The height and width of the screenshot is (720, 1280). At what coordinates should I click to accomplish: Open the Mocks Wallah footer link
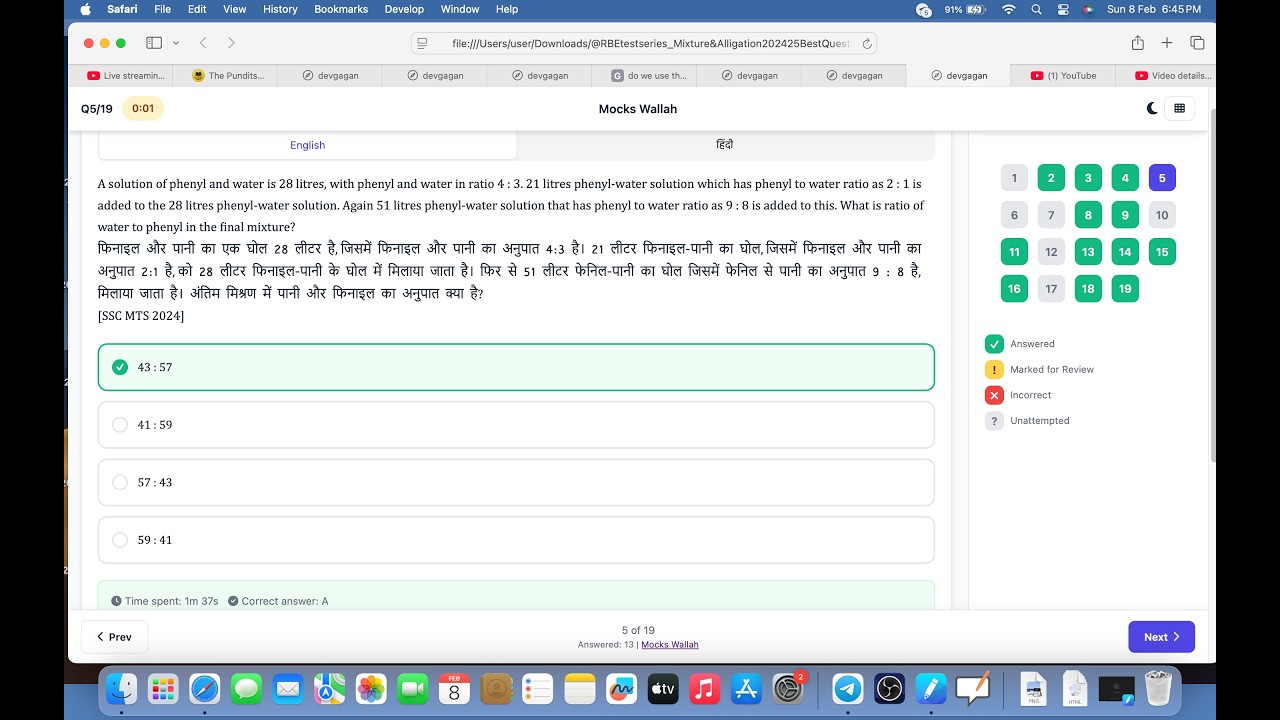click(x=670, y=645)
